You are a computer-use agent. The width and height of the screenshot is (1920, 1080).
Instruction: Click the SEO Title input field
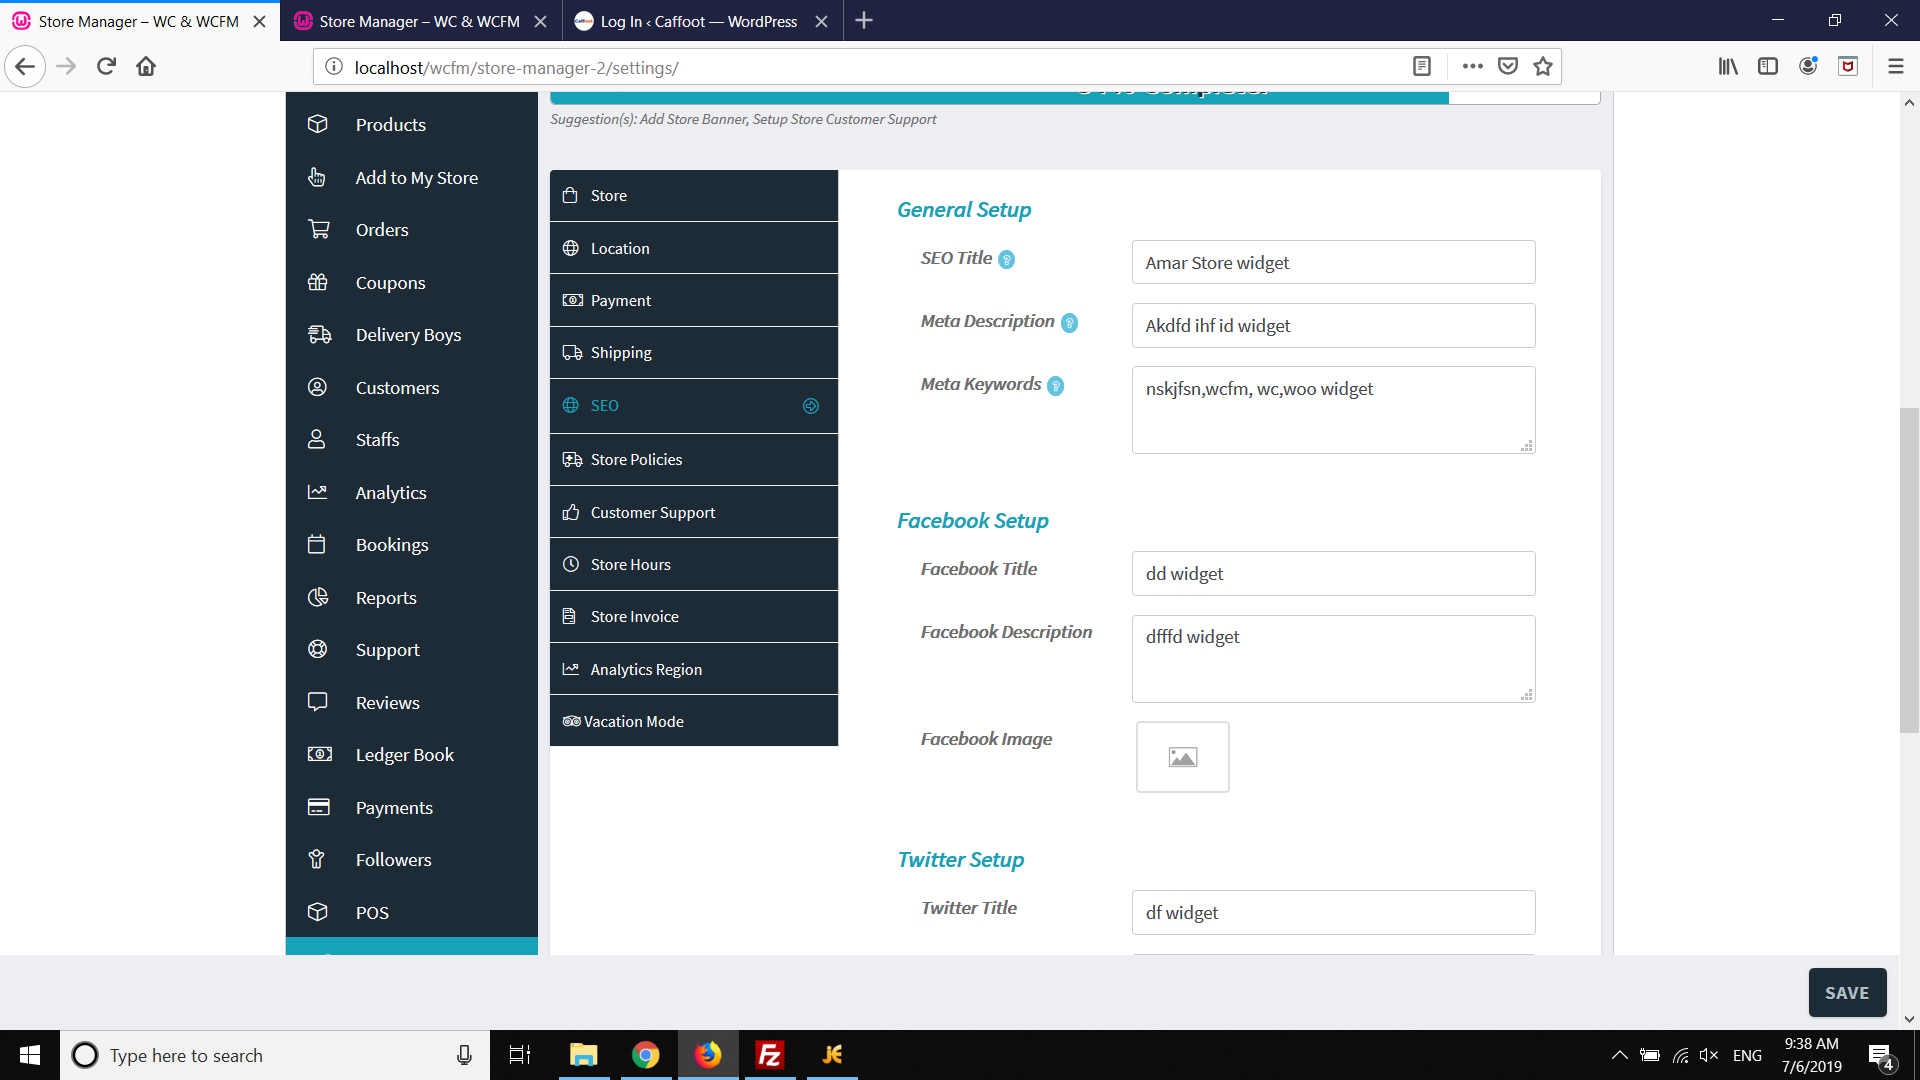(1334, 262)
